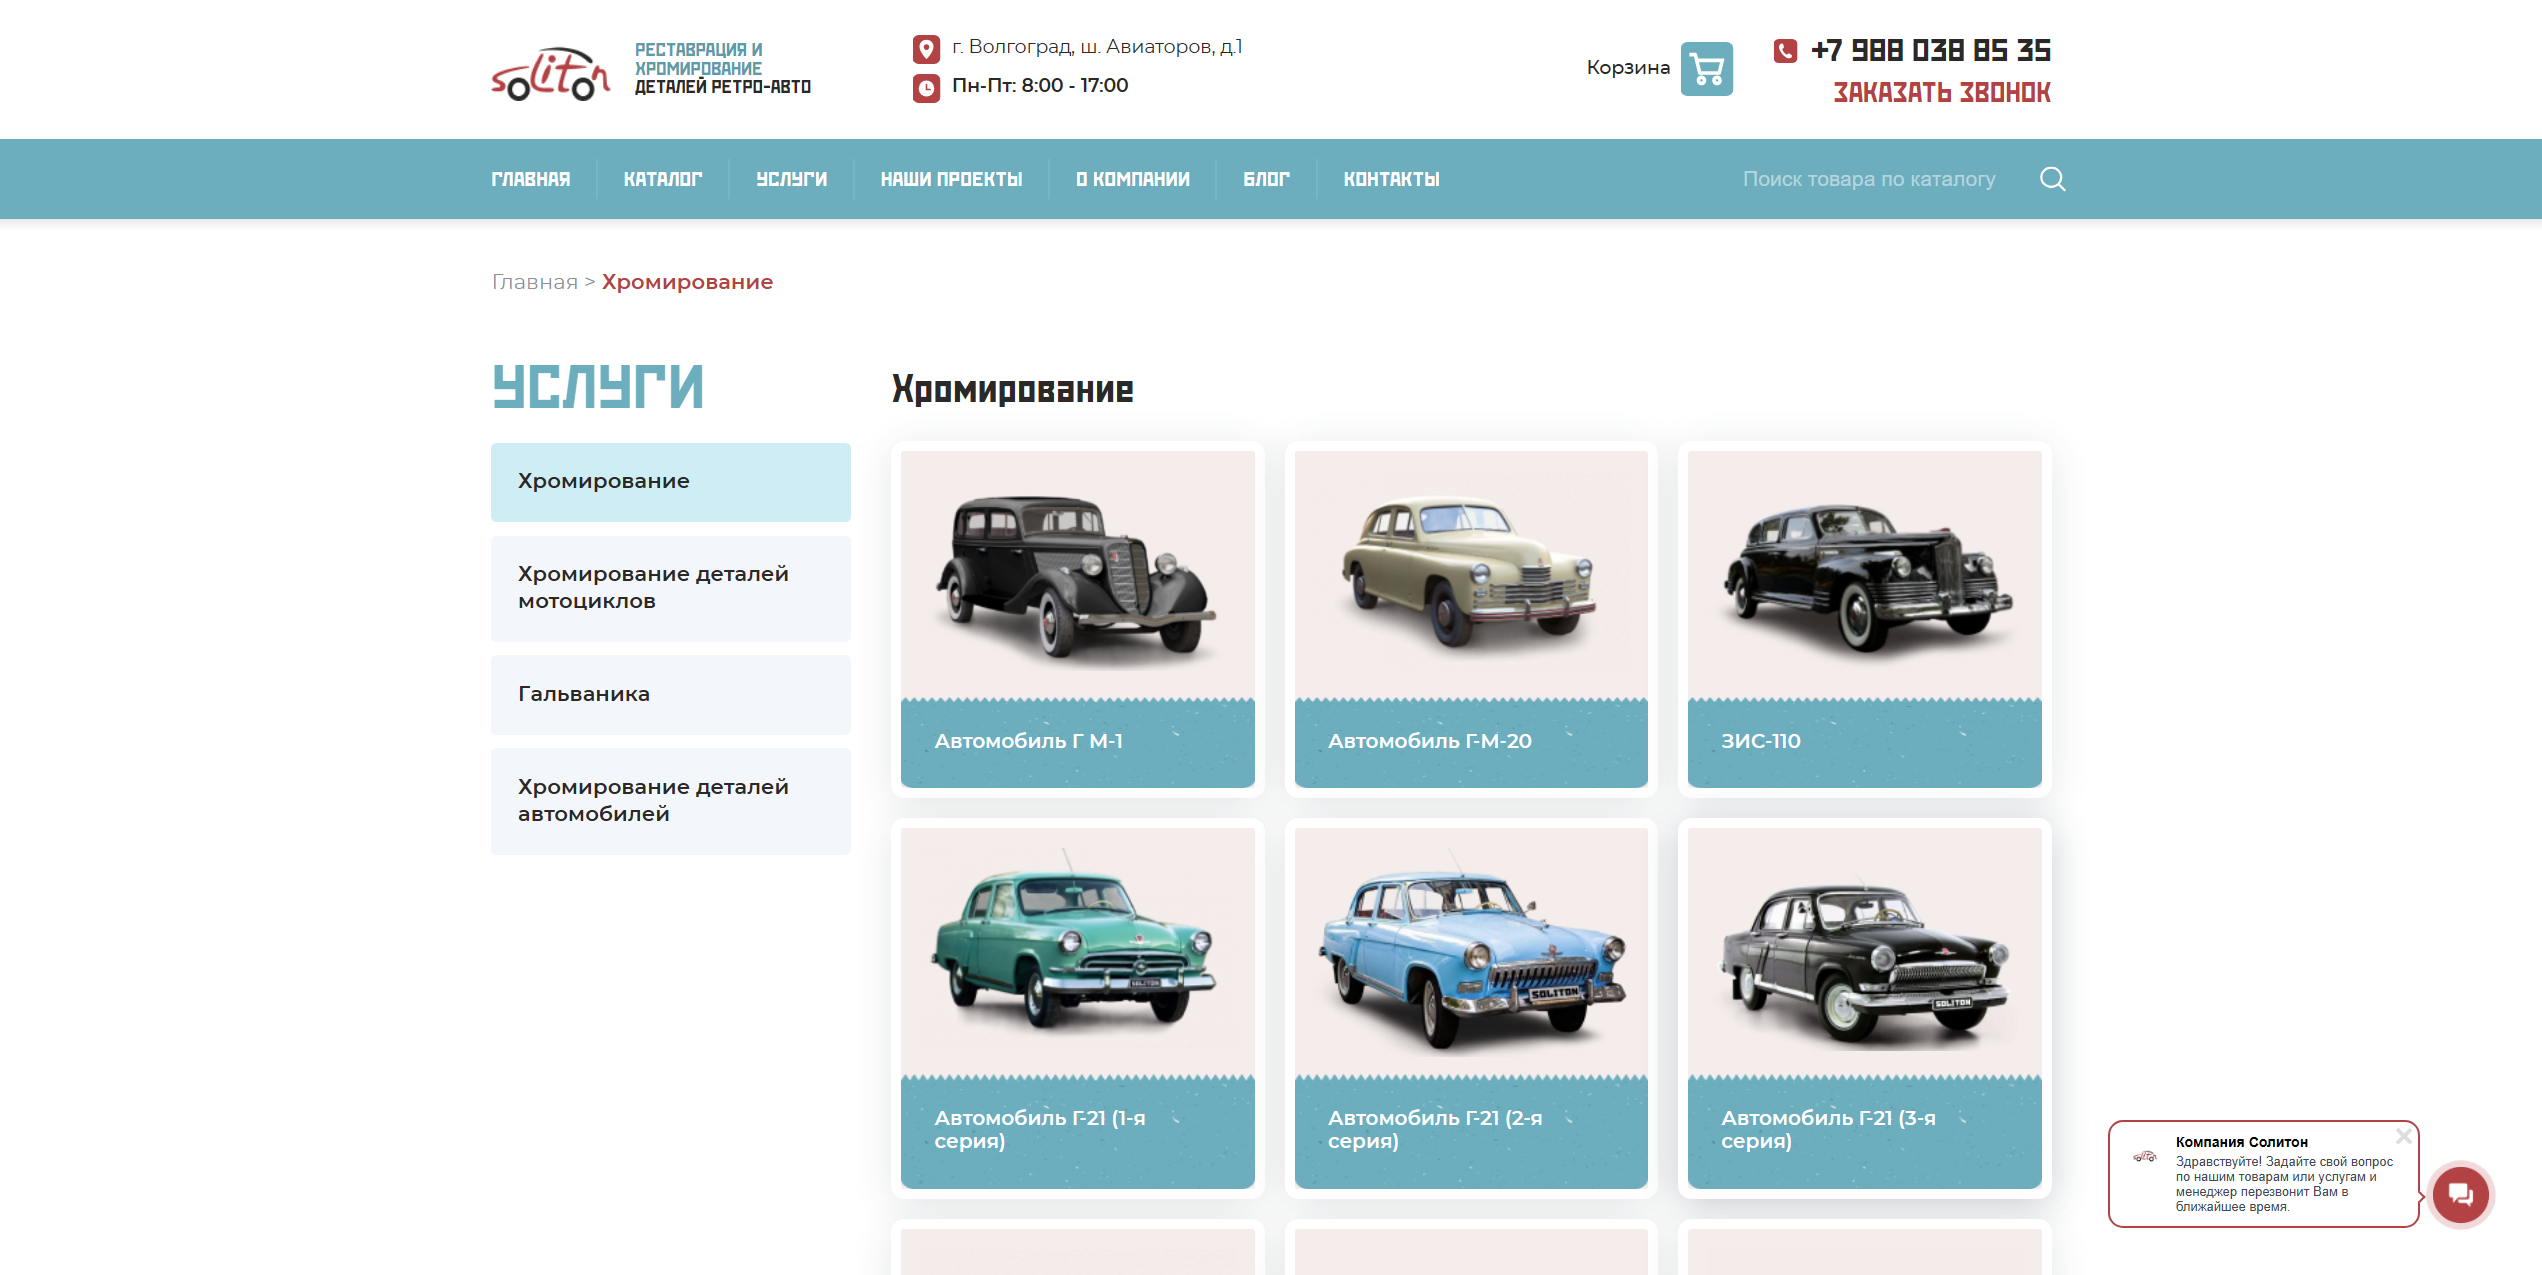Click address г. Волгоград, ш. Авиаторов
The height and width of the screenshot is (1275, 2542).
[x=1096, y=46]
